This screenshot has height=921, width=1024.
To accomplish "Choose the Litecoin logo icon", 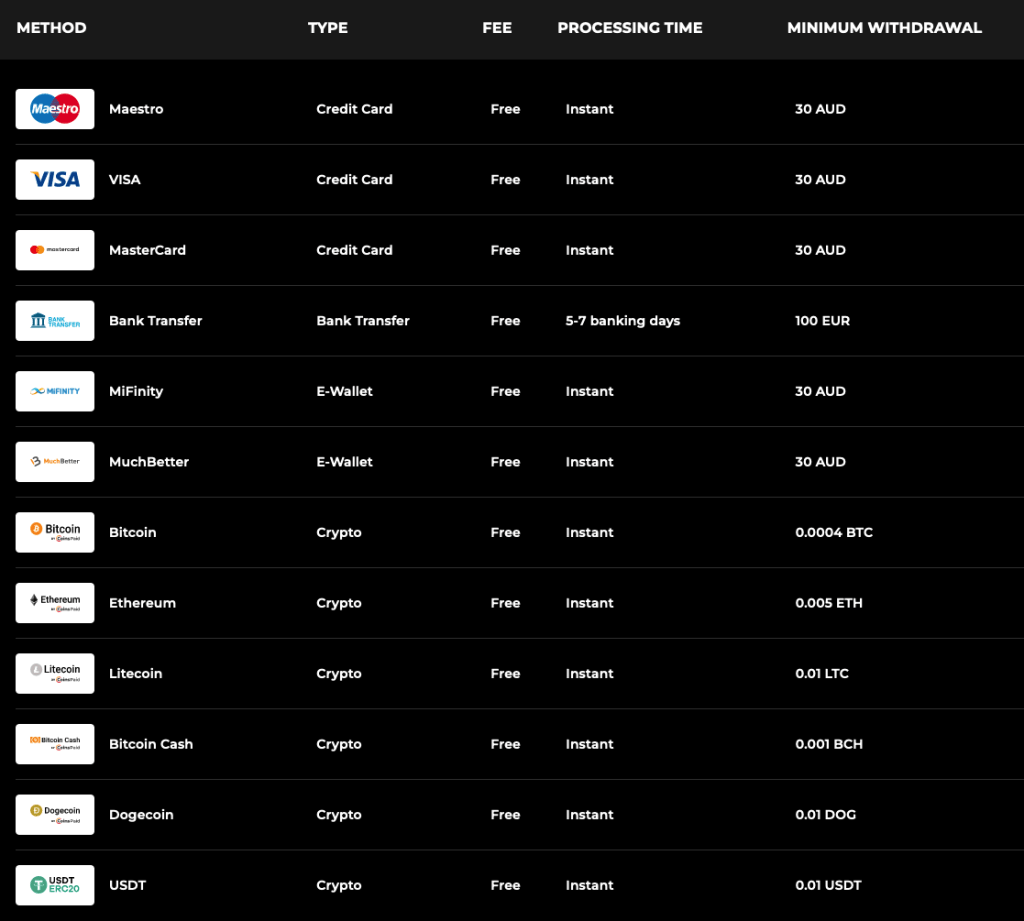I will 55,673.
